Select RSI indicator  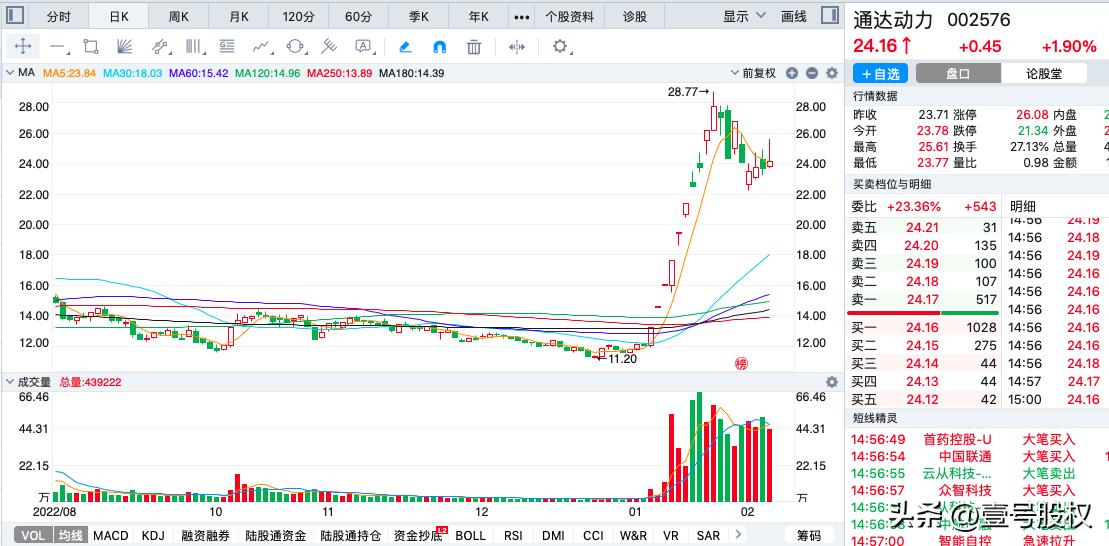[x=513, y=535]
